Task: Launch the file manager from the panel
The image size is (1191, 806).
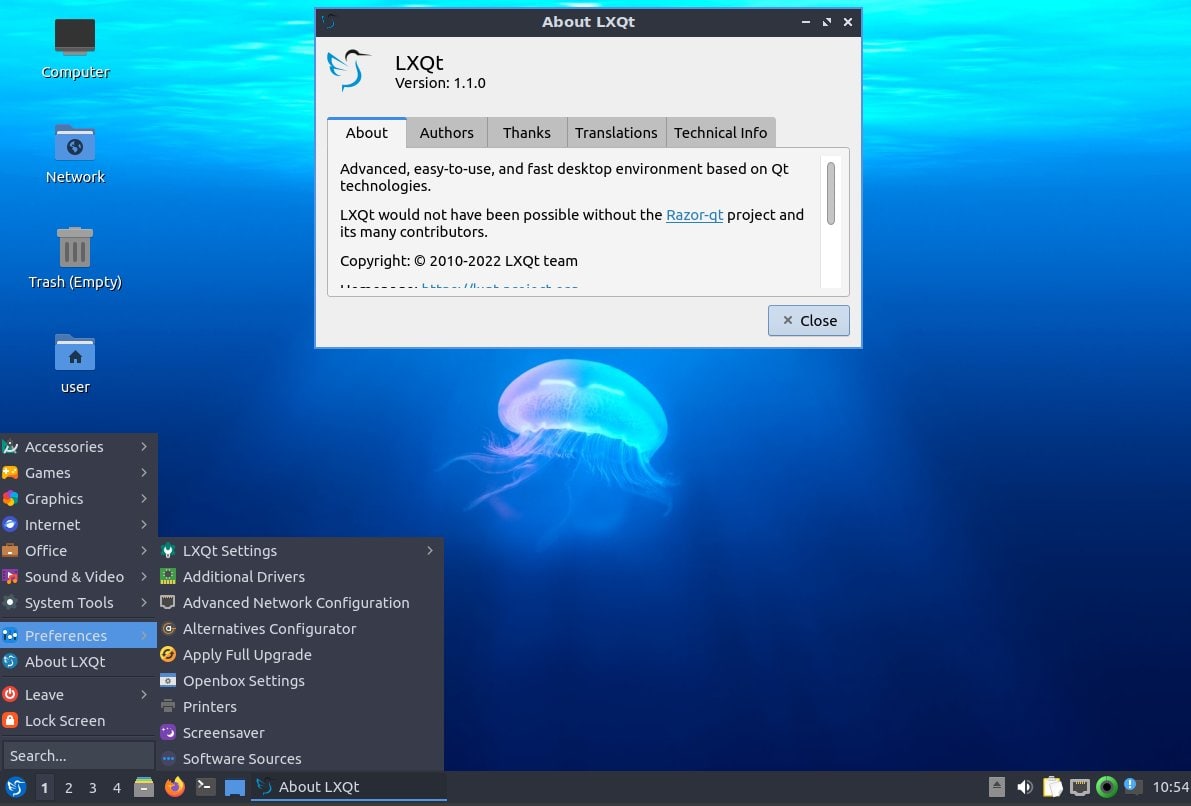Action: pos(144,787)
